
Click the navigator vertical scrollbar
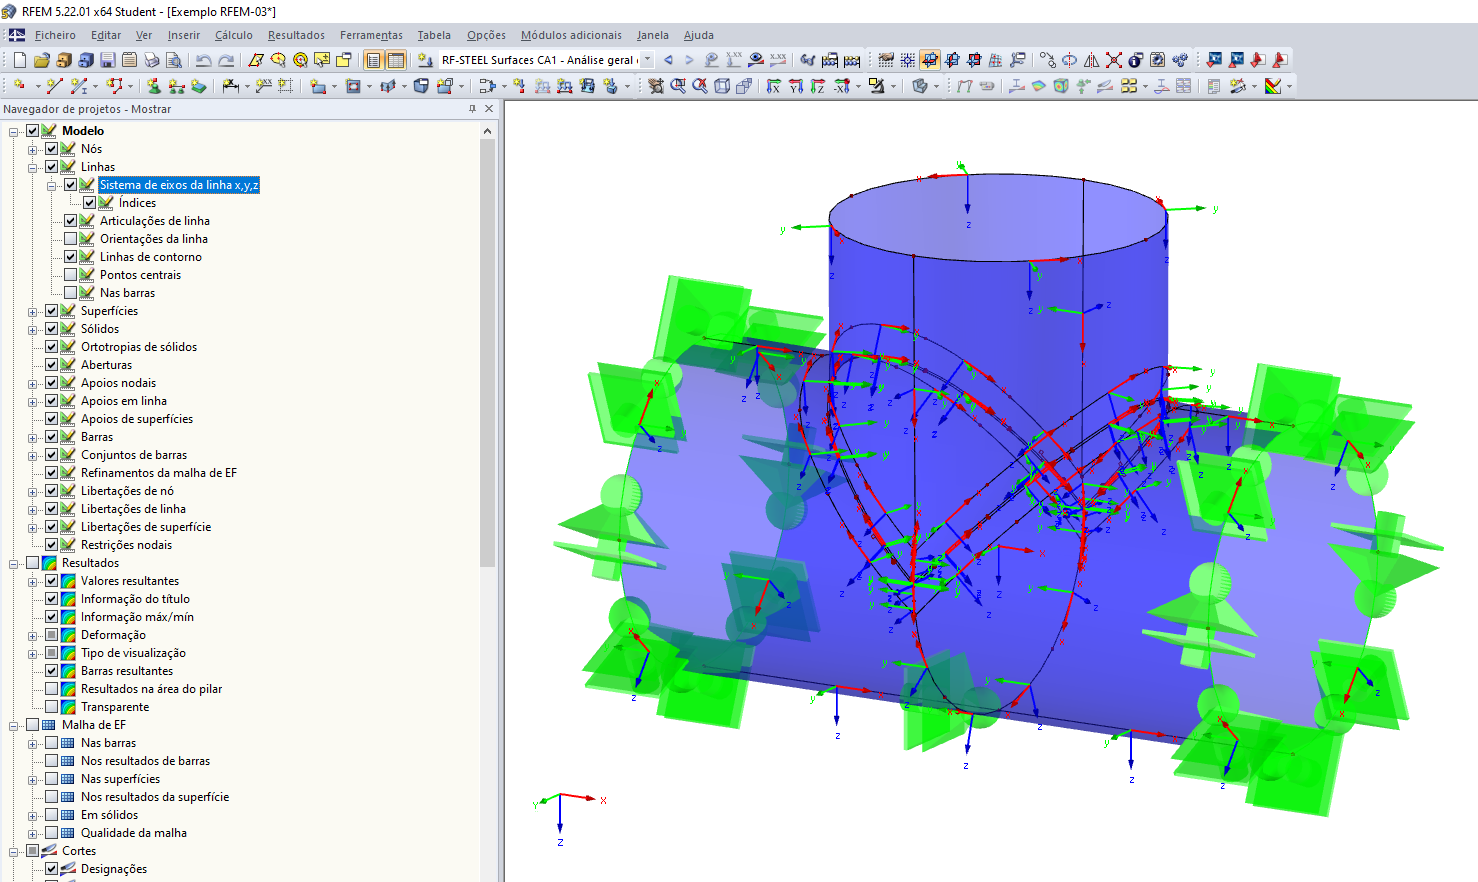point(488,354)
